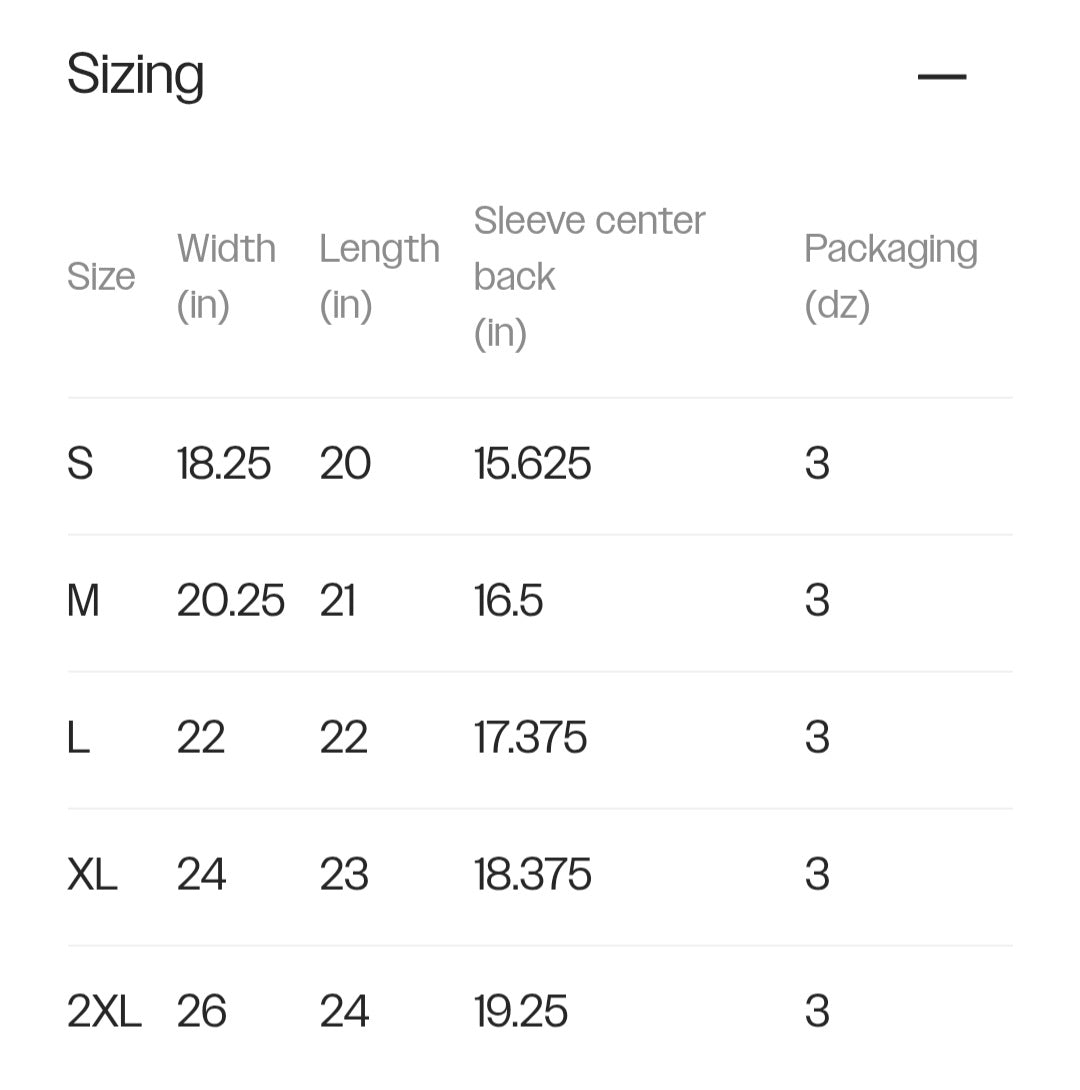Select the 16.5 sleeve measurement
This screenshot has width=1080, height=1090.
pyautogui.click(x=508, y=601)
